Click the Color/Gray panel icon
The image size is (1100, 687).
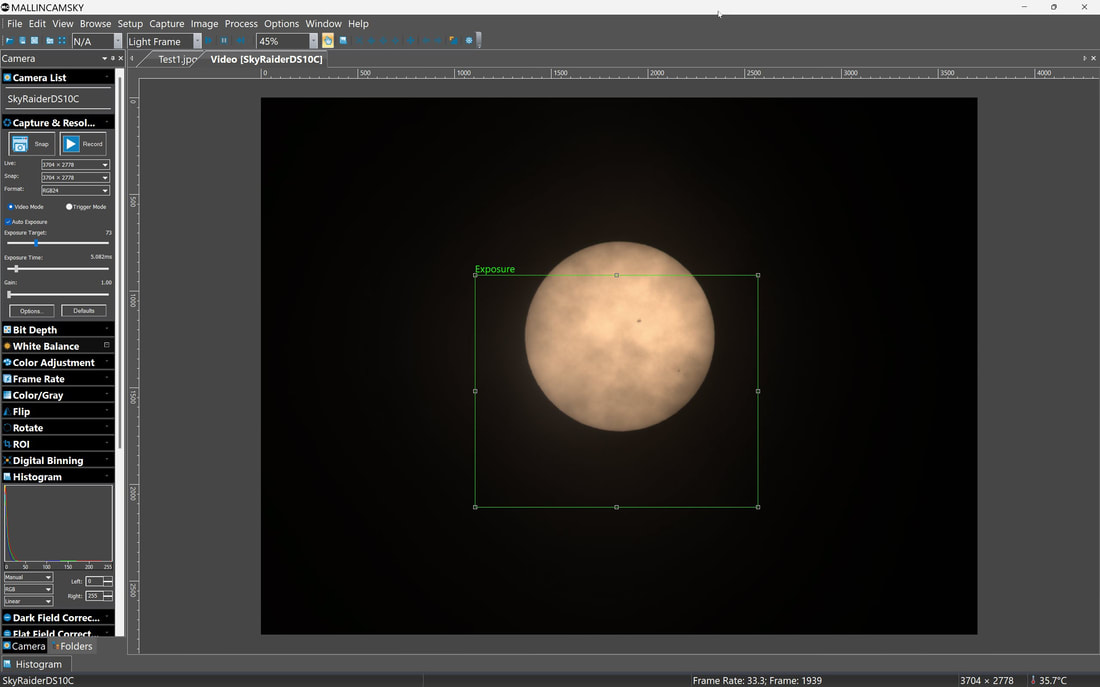[7, 395]
